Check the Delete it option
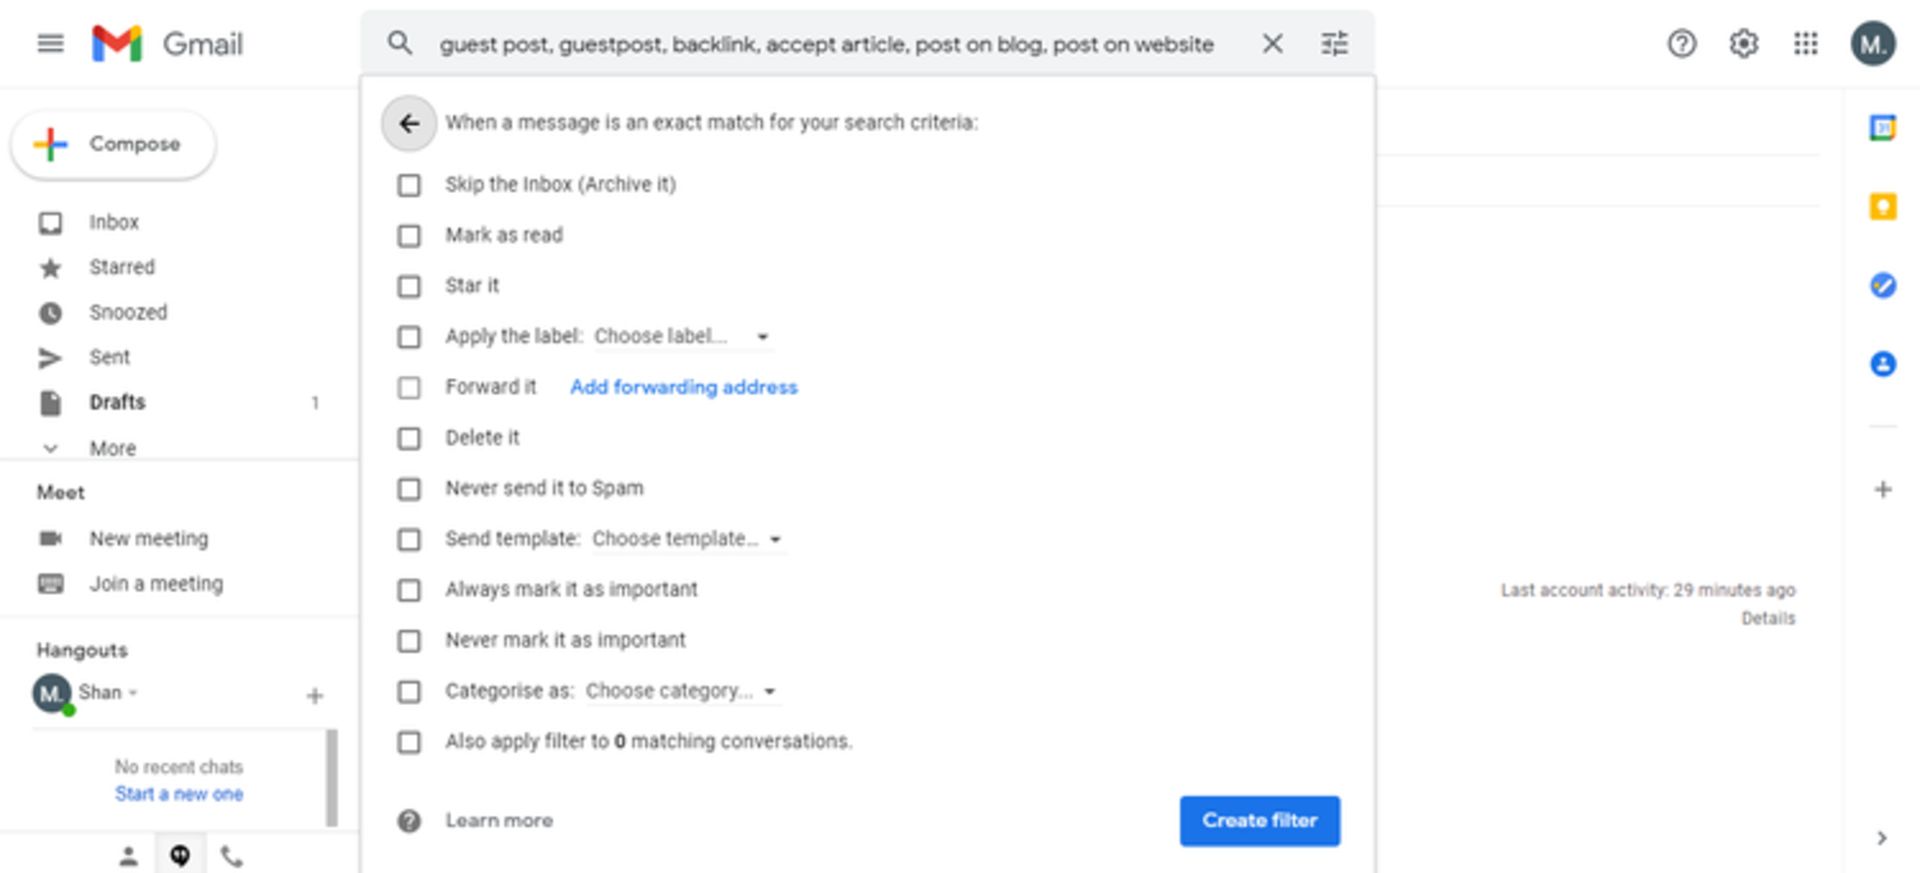The image size is (1920, 873). pyautogui.click(x=409, y=438)
